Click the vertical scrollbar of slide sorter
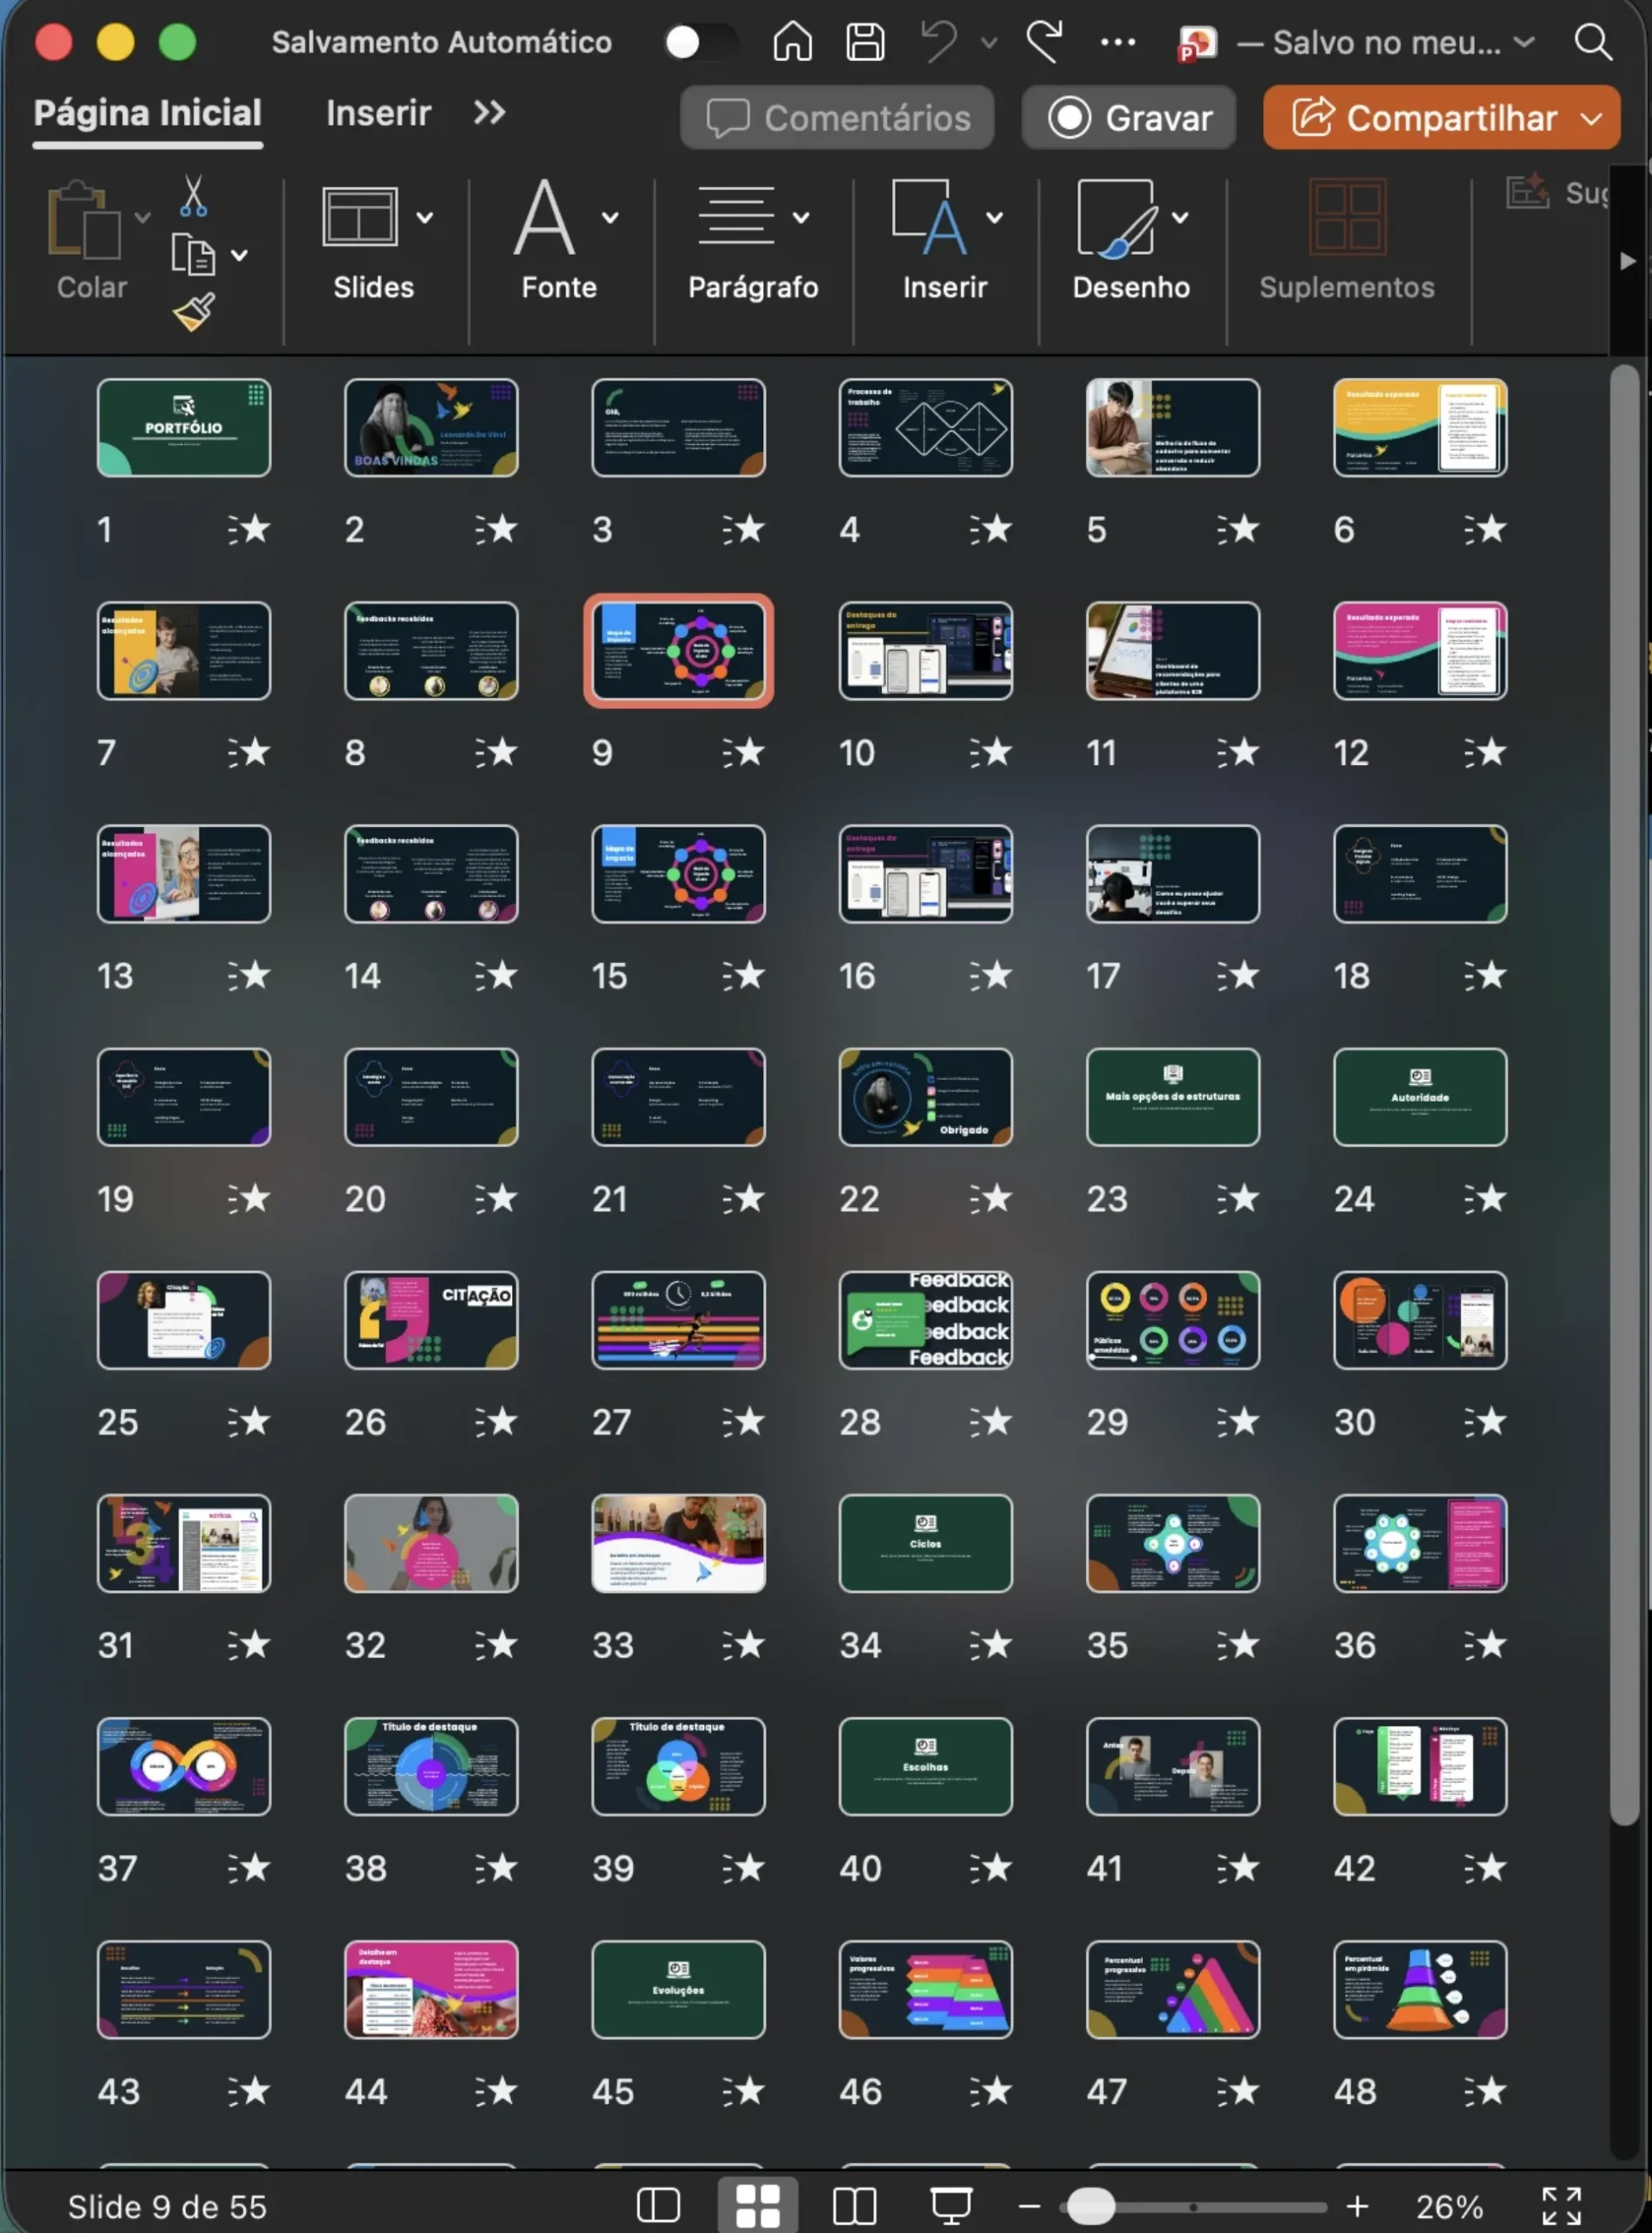 coord(1625,1095)
